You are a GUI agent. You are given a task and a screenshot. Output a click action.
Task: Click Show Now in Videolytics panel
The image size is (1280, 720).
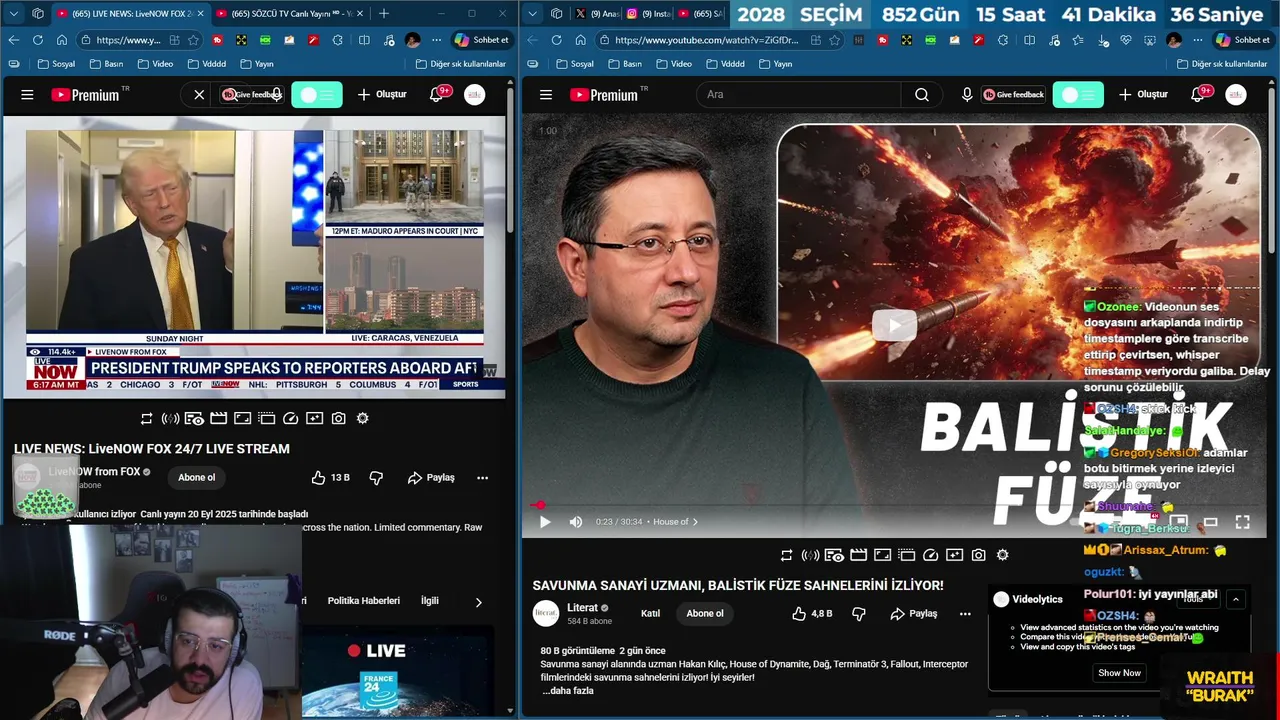(x=1119, y=673)
